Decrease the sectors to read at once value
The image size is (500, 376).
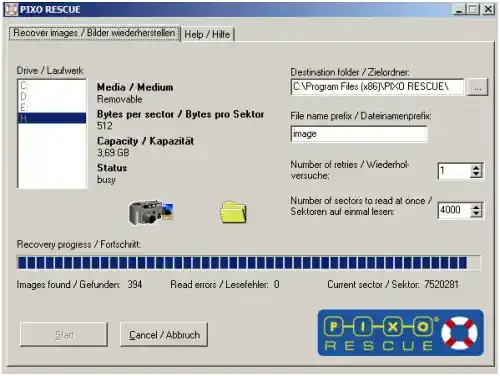(476, 214)
